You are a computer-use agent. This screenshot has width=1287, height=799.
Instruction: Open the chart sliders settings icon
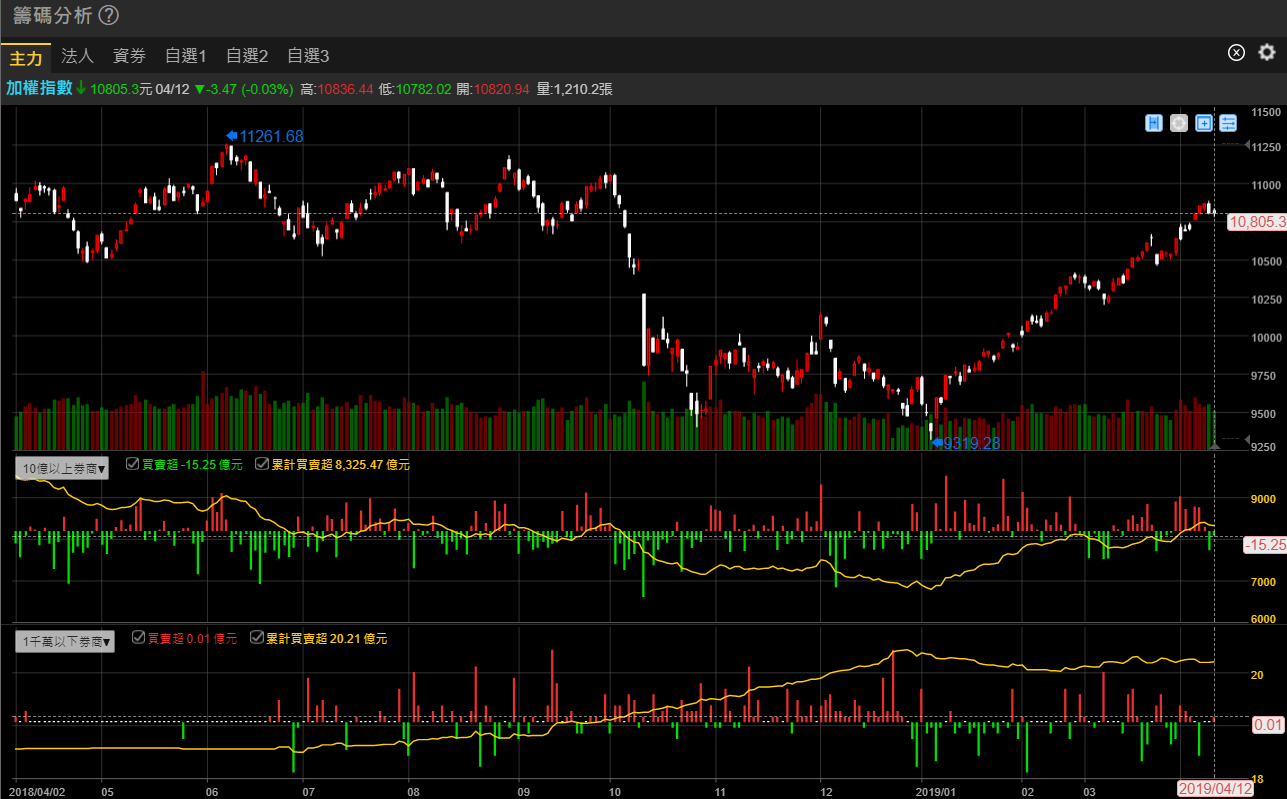(1229, 123)
